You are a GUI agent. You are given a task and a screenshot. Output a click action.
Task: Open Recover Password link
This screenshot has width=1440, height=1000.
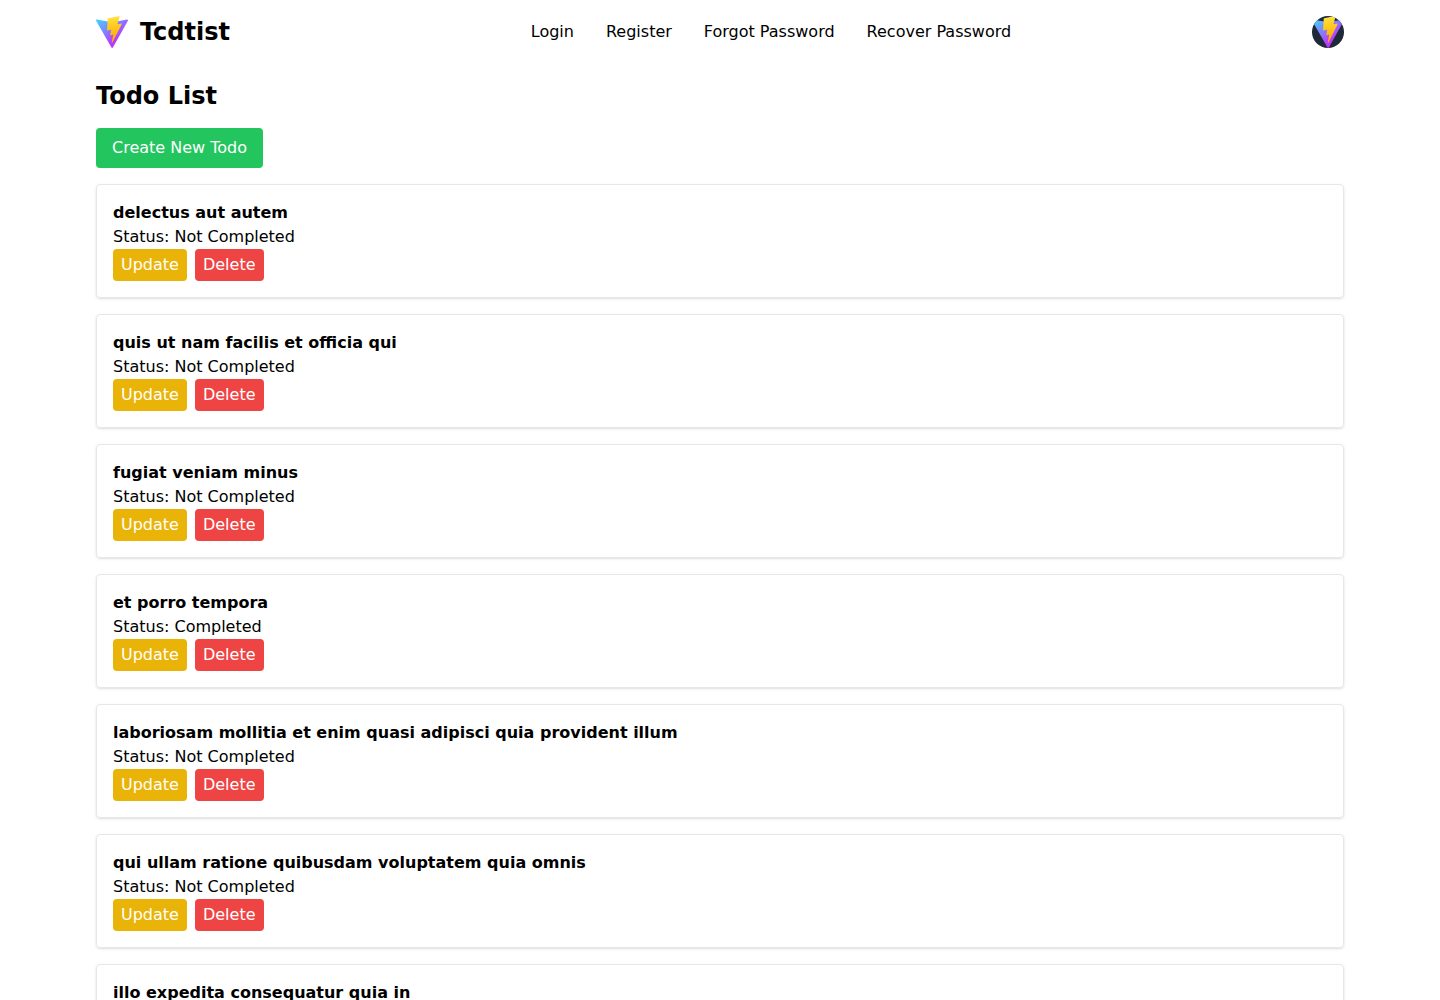(x=939, y=32)
